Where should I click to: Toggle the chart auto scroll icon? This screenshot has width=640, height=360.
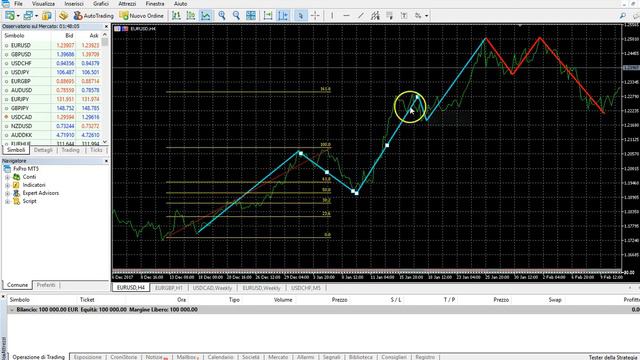pyautogui.click(x=268, y=16)
